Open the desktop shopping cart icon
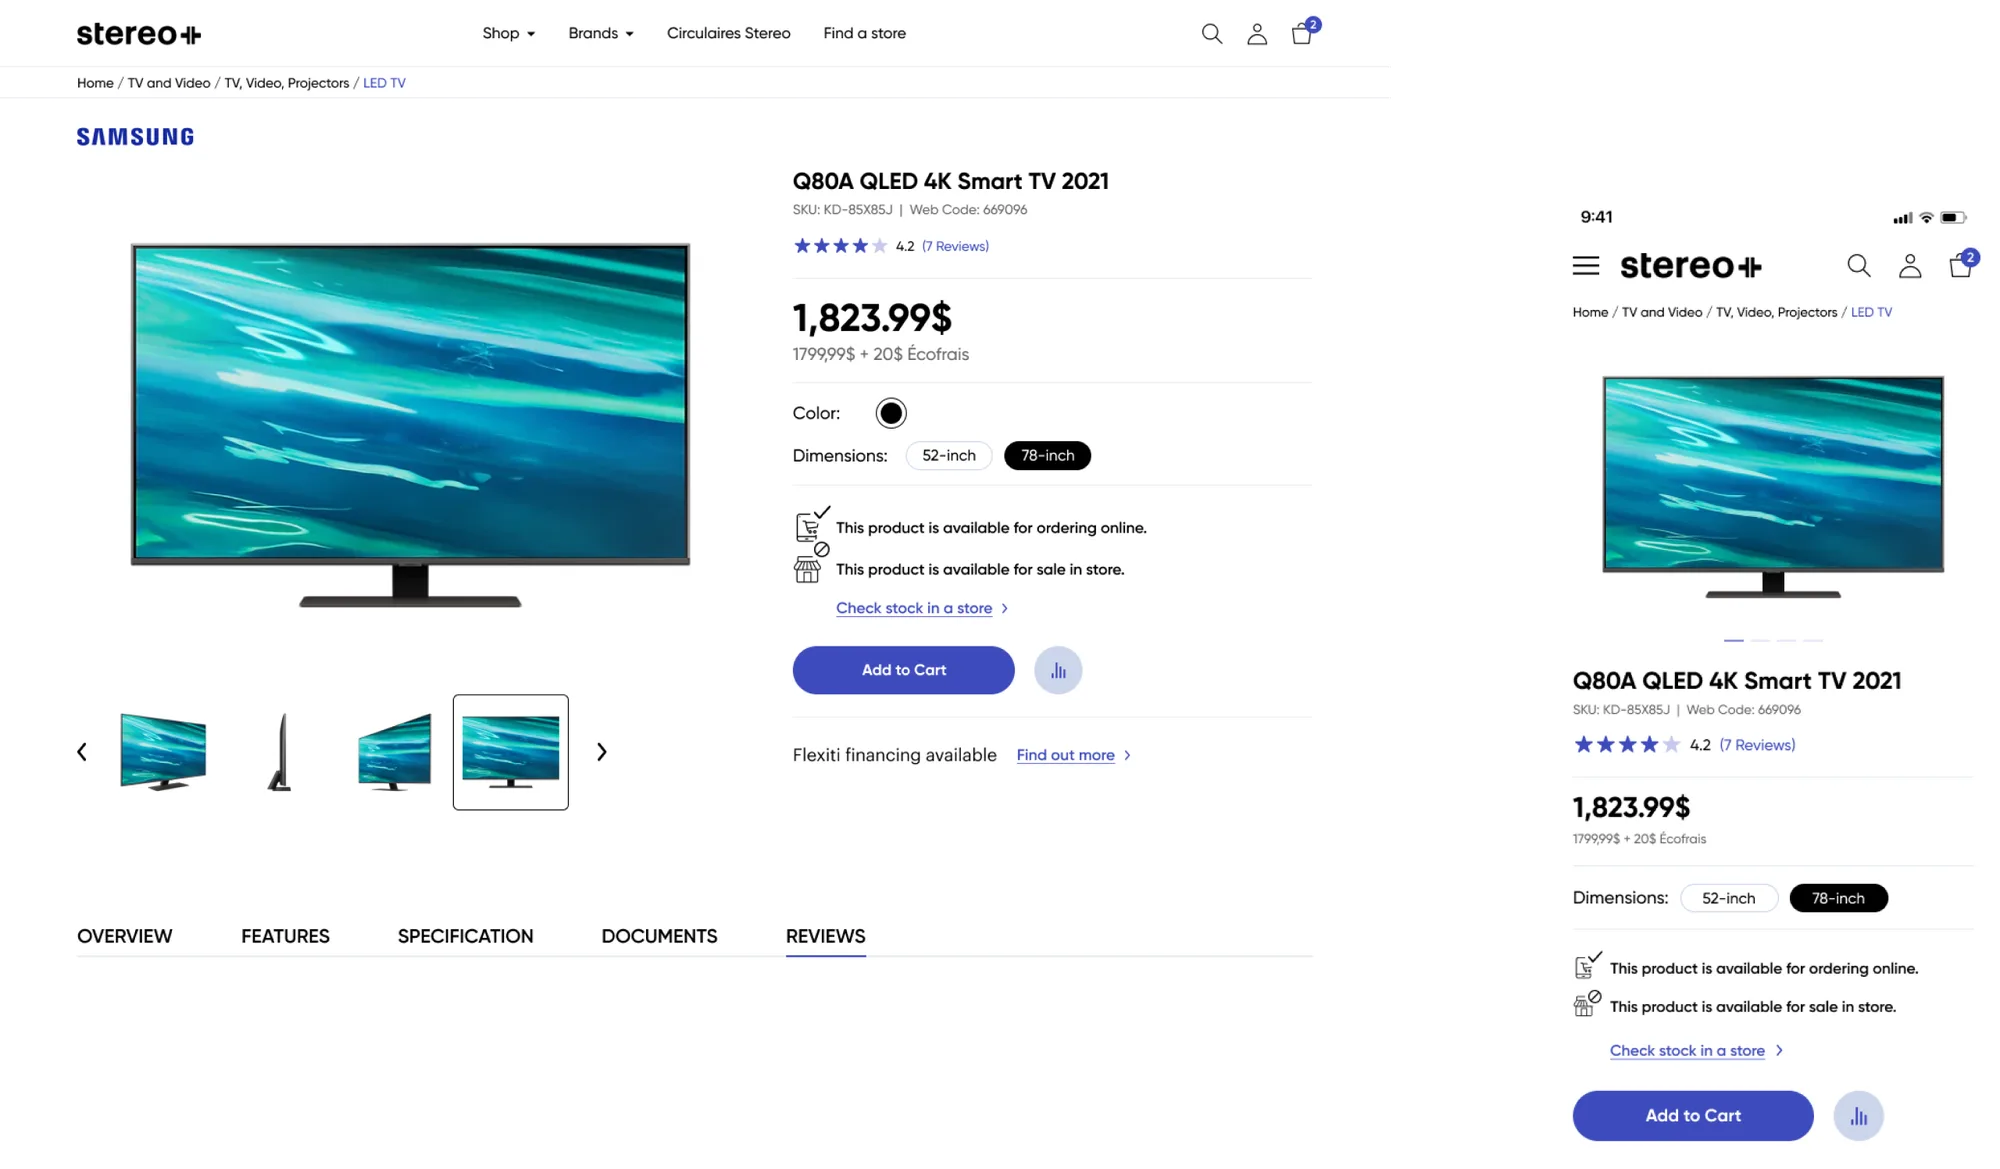 click(1302, 34)
